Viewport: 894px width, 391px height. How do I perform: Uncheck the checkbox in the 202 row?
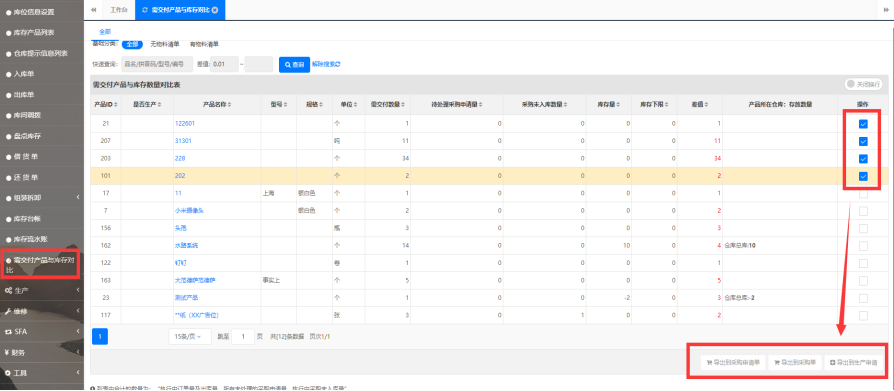pyautogui.click(x=863, y=176)
